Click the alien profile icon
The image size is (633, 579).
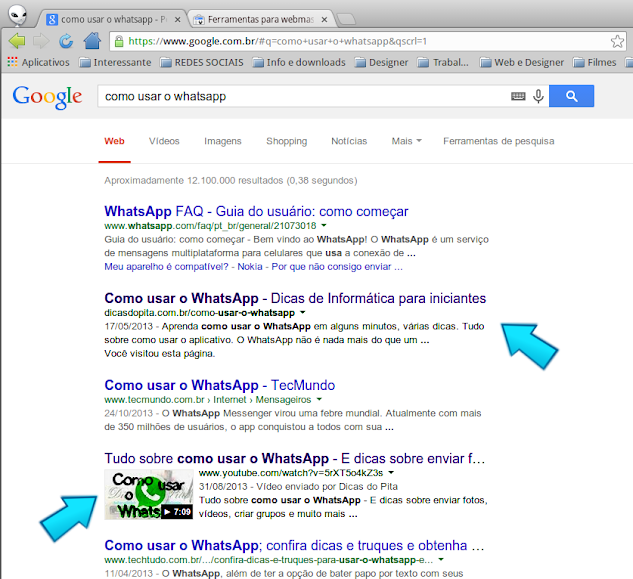[17, 15]
